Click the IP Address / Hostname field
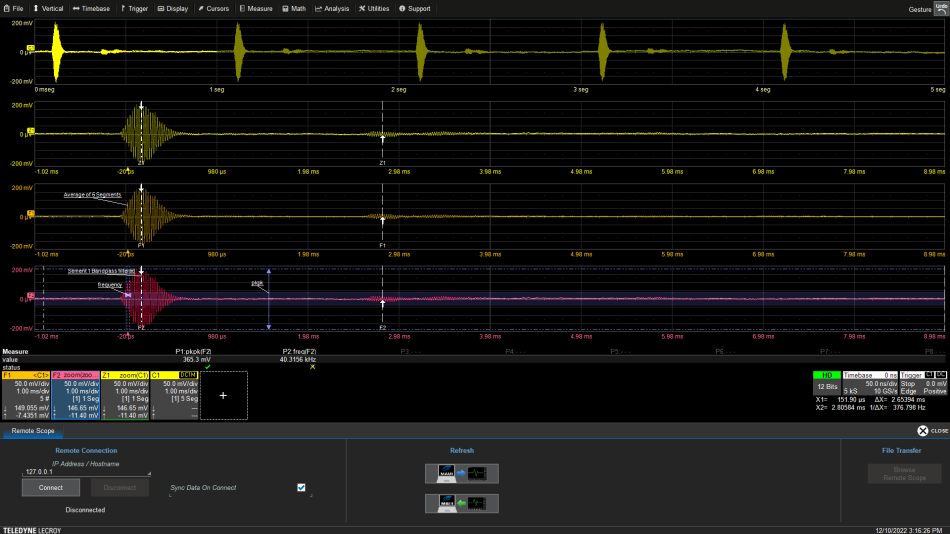The height and width of the screenshot is (534, 950). tap(86, 472)
